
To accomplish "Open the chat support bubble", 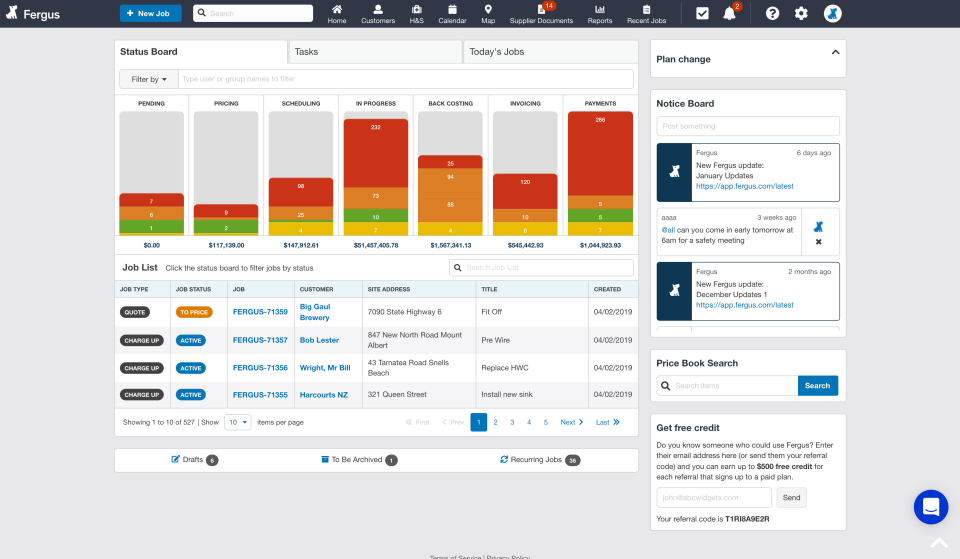I will (931, 507).
